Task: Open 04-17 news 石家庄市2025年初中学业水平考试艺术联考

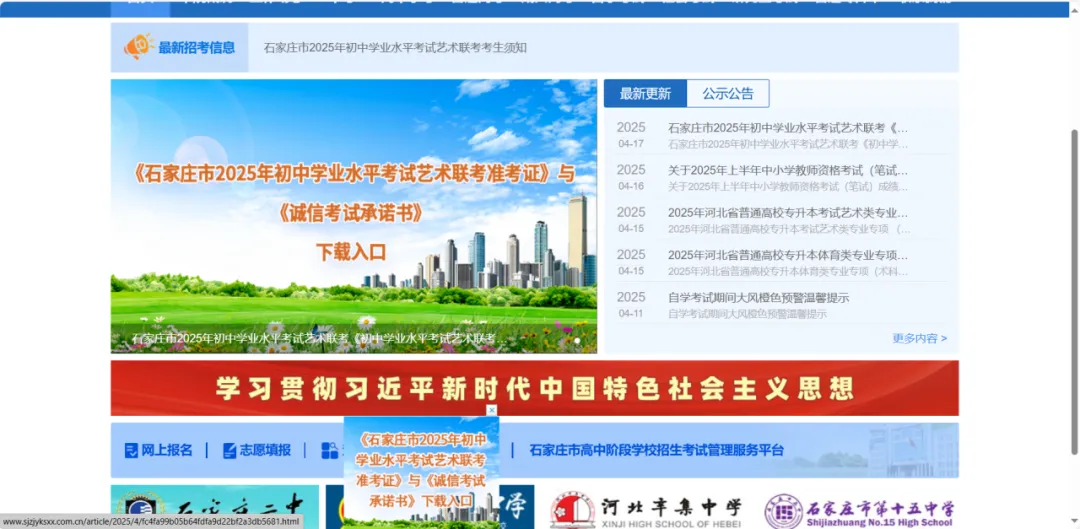Action: tap(788, 128)
